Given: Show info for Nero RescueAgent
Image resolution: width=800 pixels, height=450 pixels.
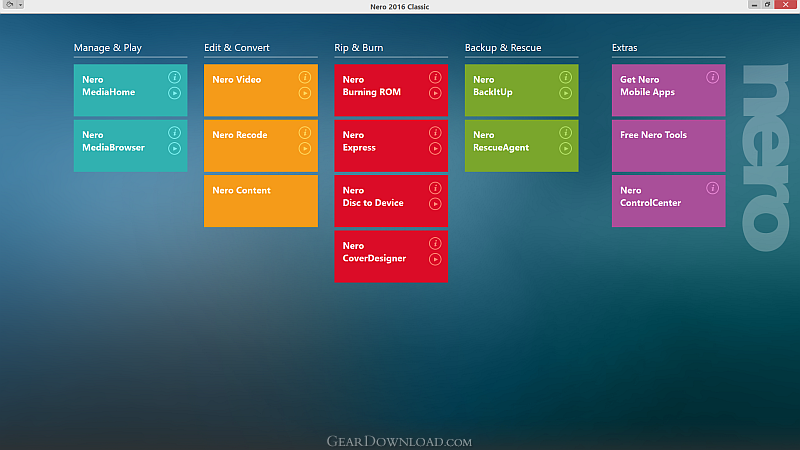Looking at the screenshot, I should click(565, 133).
